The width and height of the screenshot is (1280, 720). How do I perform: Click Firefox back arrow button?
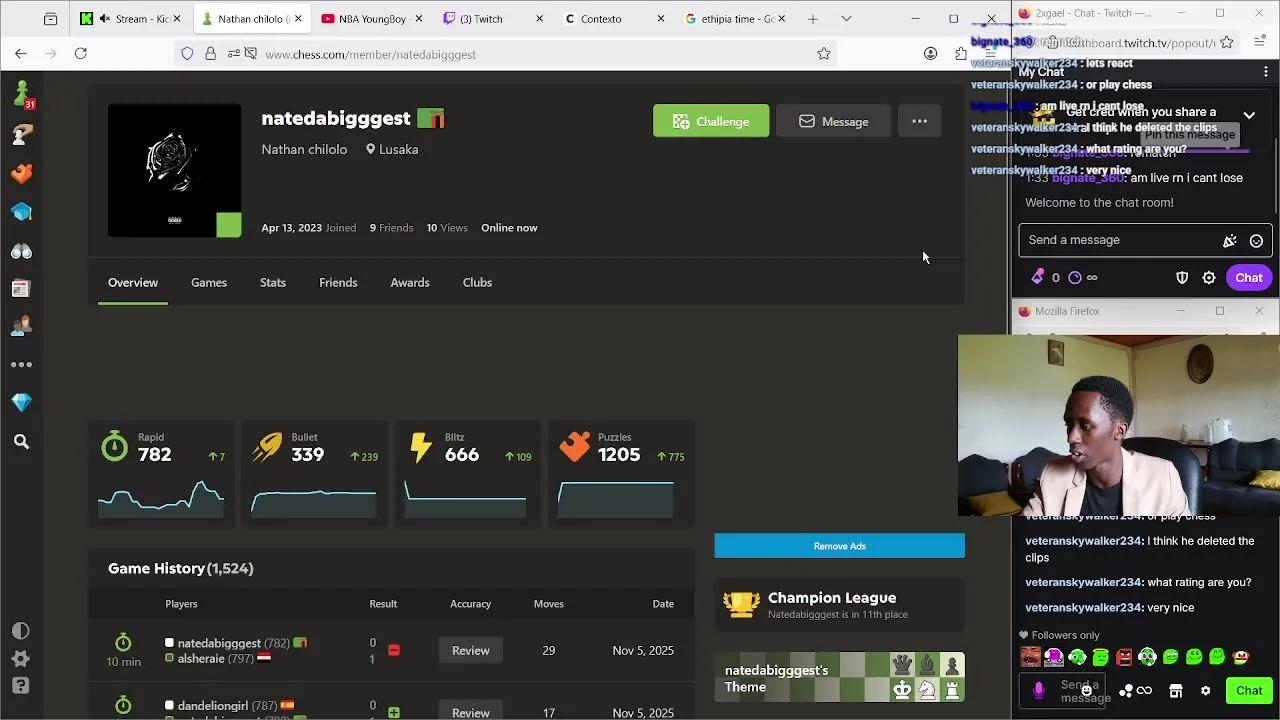pos(21,54)
